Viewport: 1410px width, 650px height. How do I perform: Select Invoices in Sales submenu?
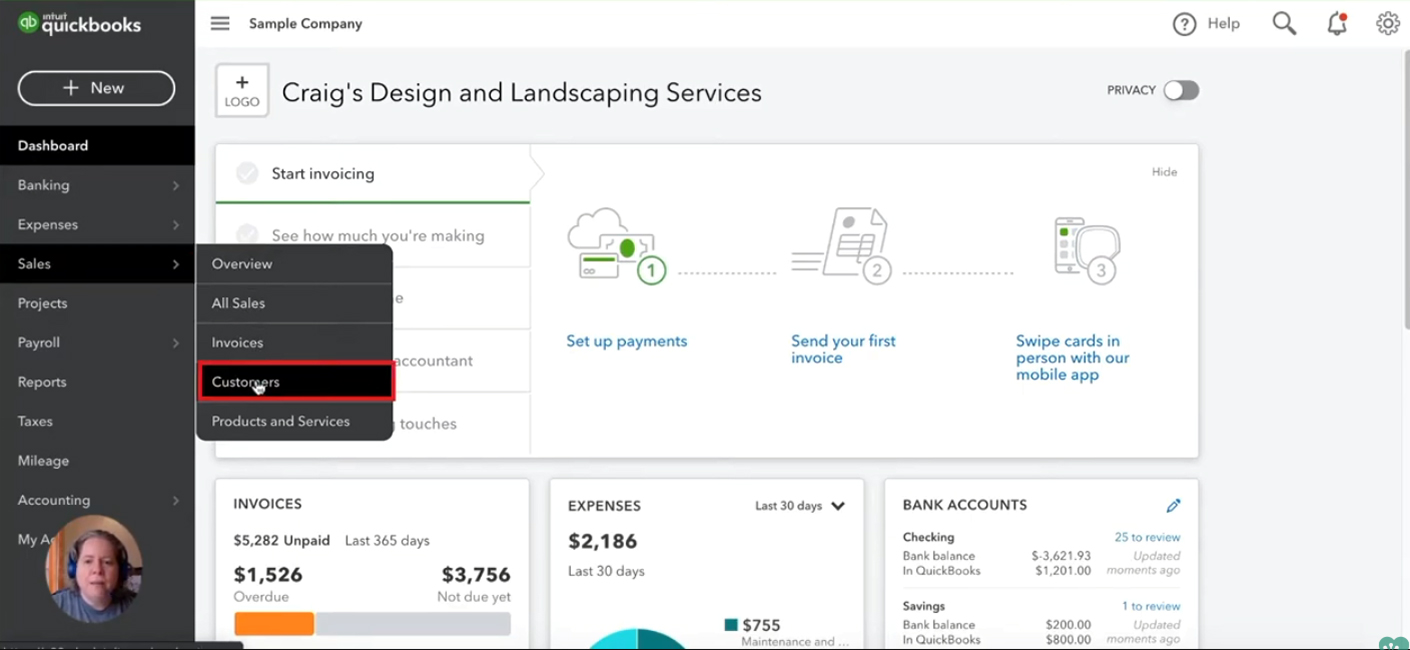pyautogui.click(x=294, y=342)
